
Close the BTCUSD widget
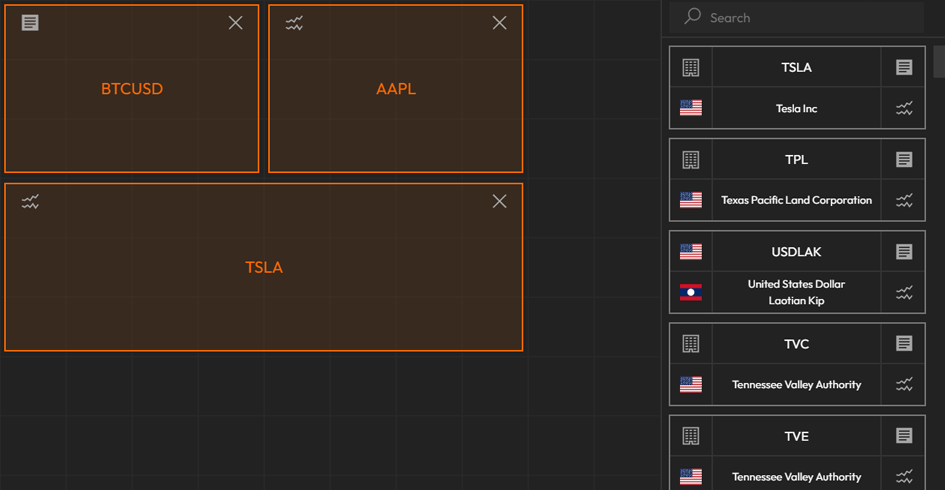click(x=235, y=22)
